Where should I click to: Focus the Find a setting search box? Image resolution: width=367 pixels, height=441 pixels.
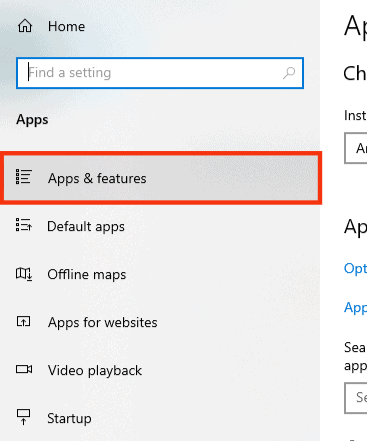point(160,73)
